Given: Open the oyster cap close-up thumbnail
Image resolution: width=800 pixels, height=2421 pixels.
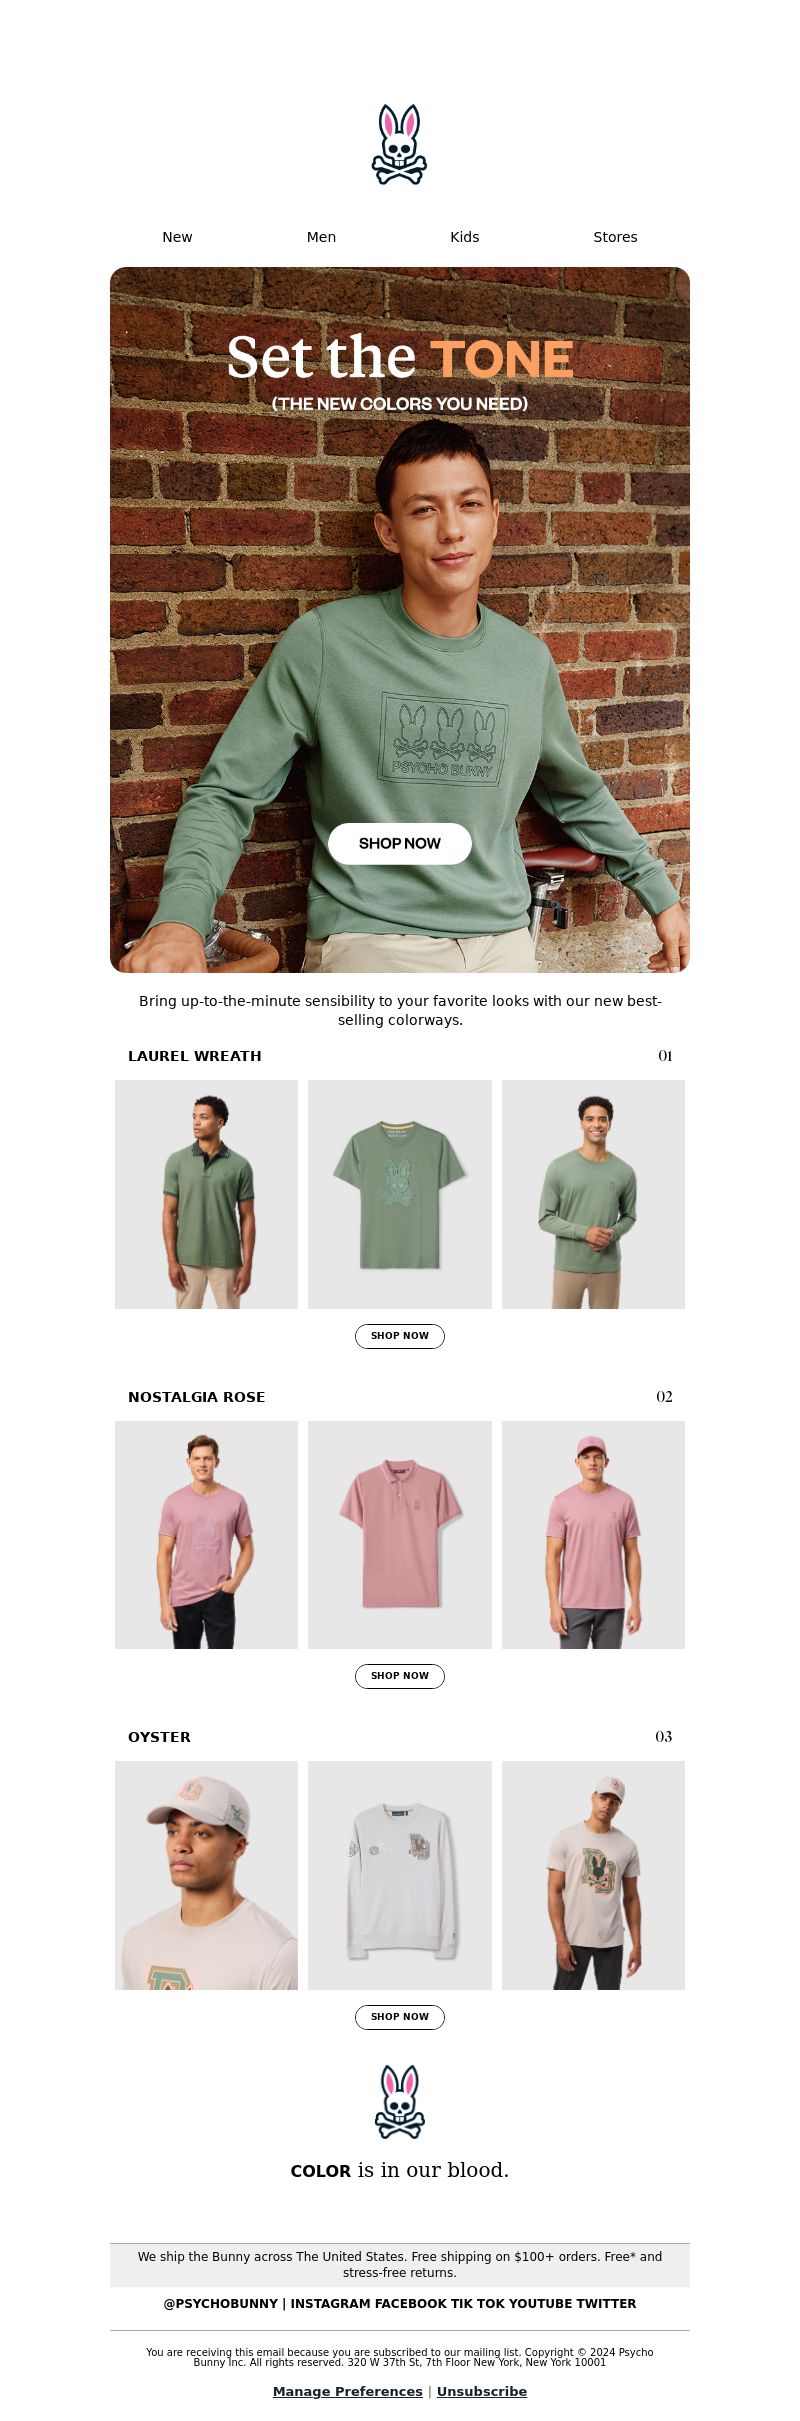Looking at the screenshot, I should point(206,1875).
